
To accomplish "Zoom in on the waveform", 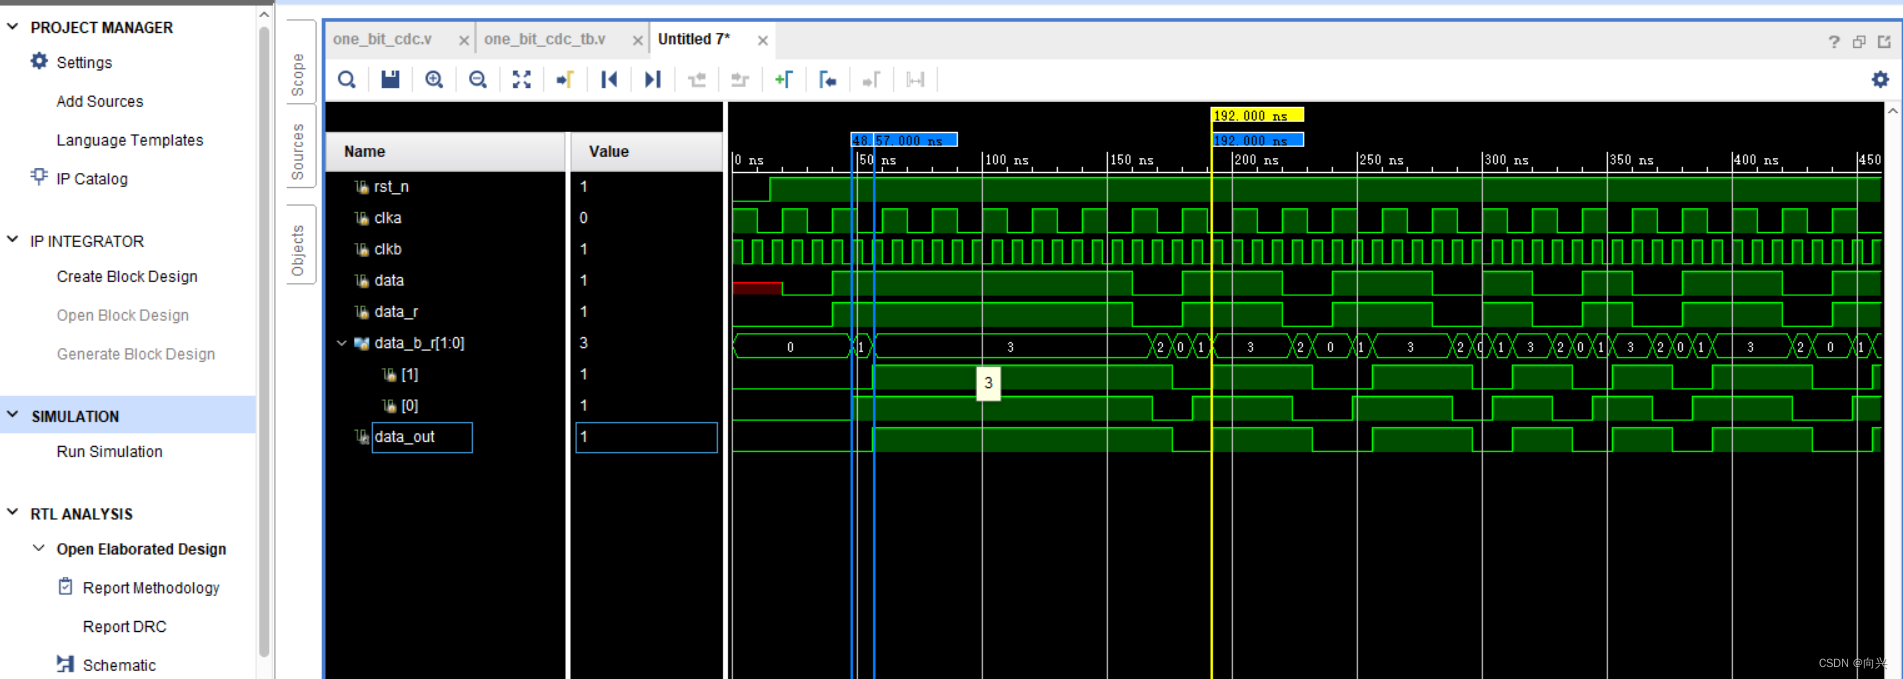I will coord(434,79).
